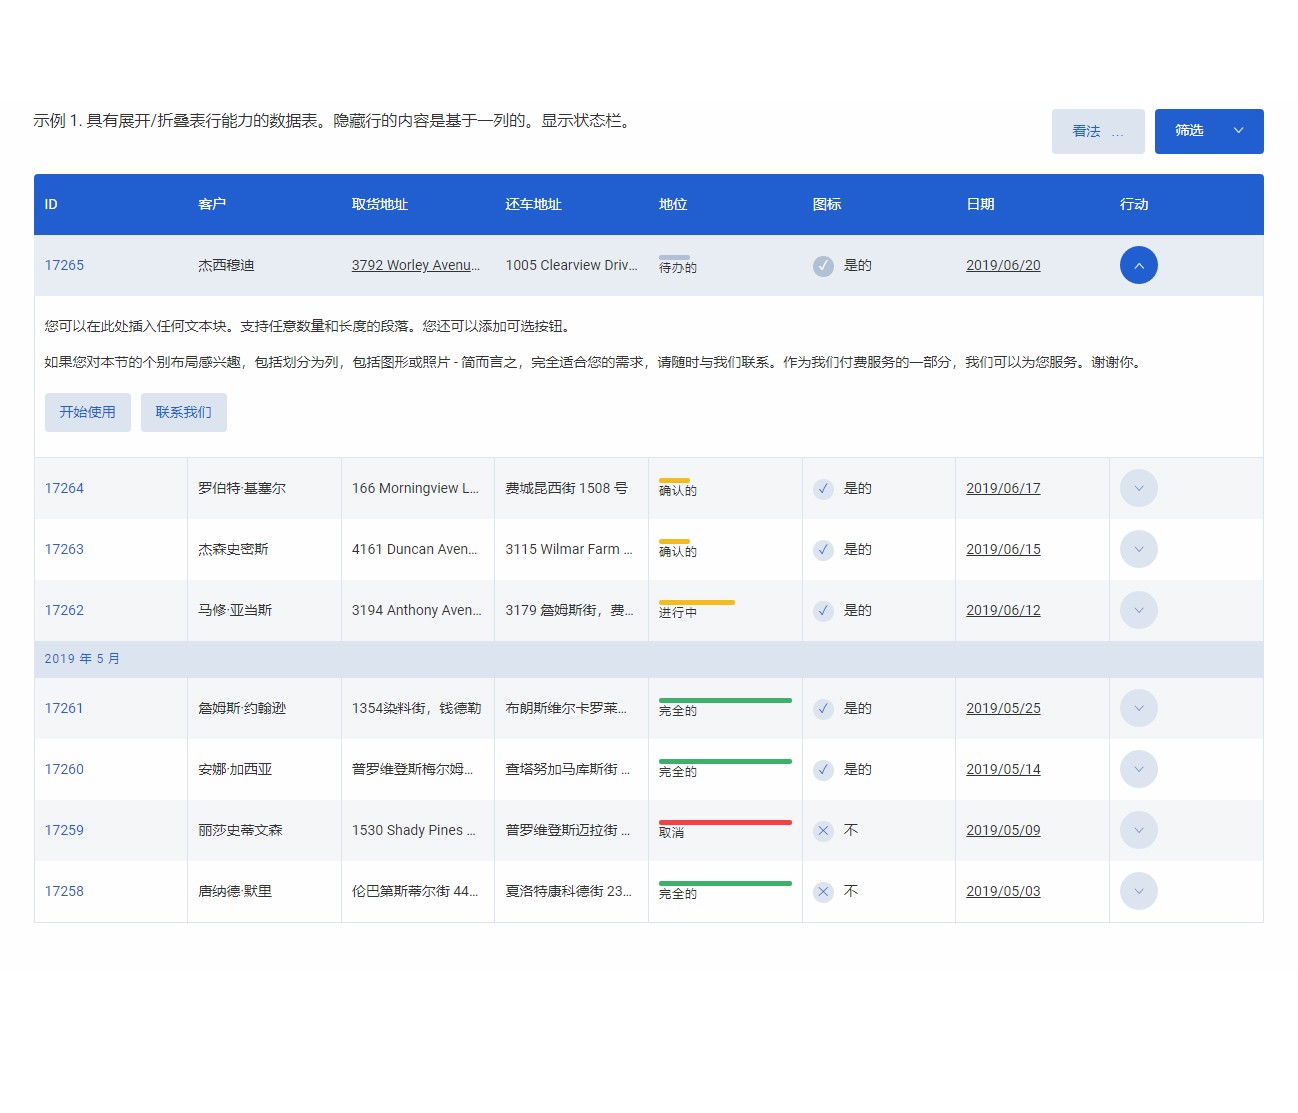Click the cross icon in row 17259
Viewport: 1298px width, 1113px height.
coord(823,831)
